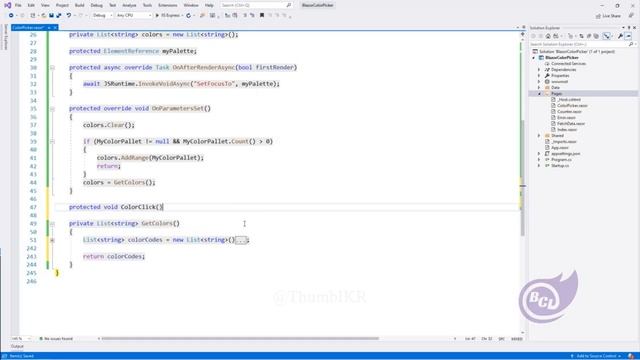Select App.razor in Solution Explorer
This screenshot has height=360, width=640.
pyautogui.click(x=560, y=147)
